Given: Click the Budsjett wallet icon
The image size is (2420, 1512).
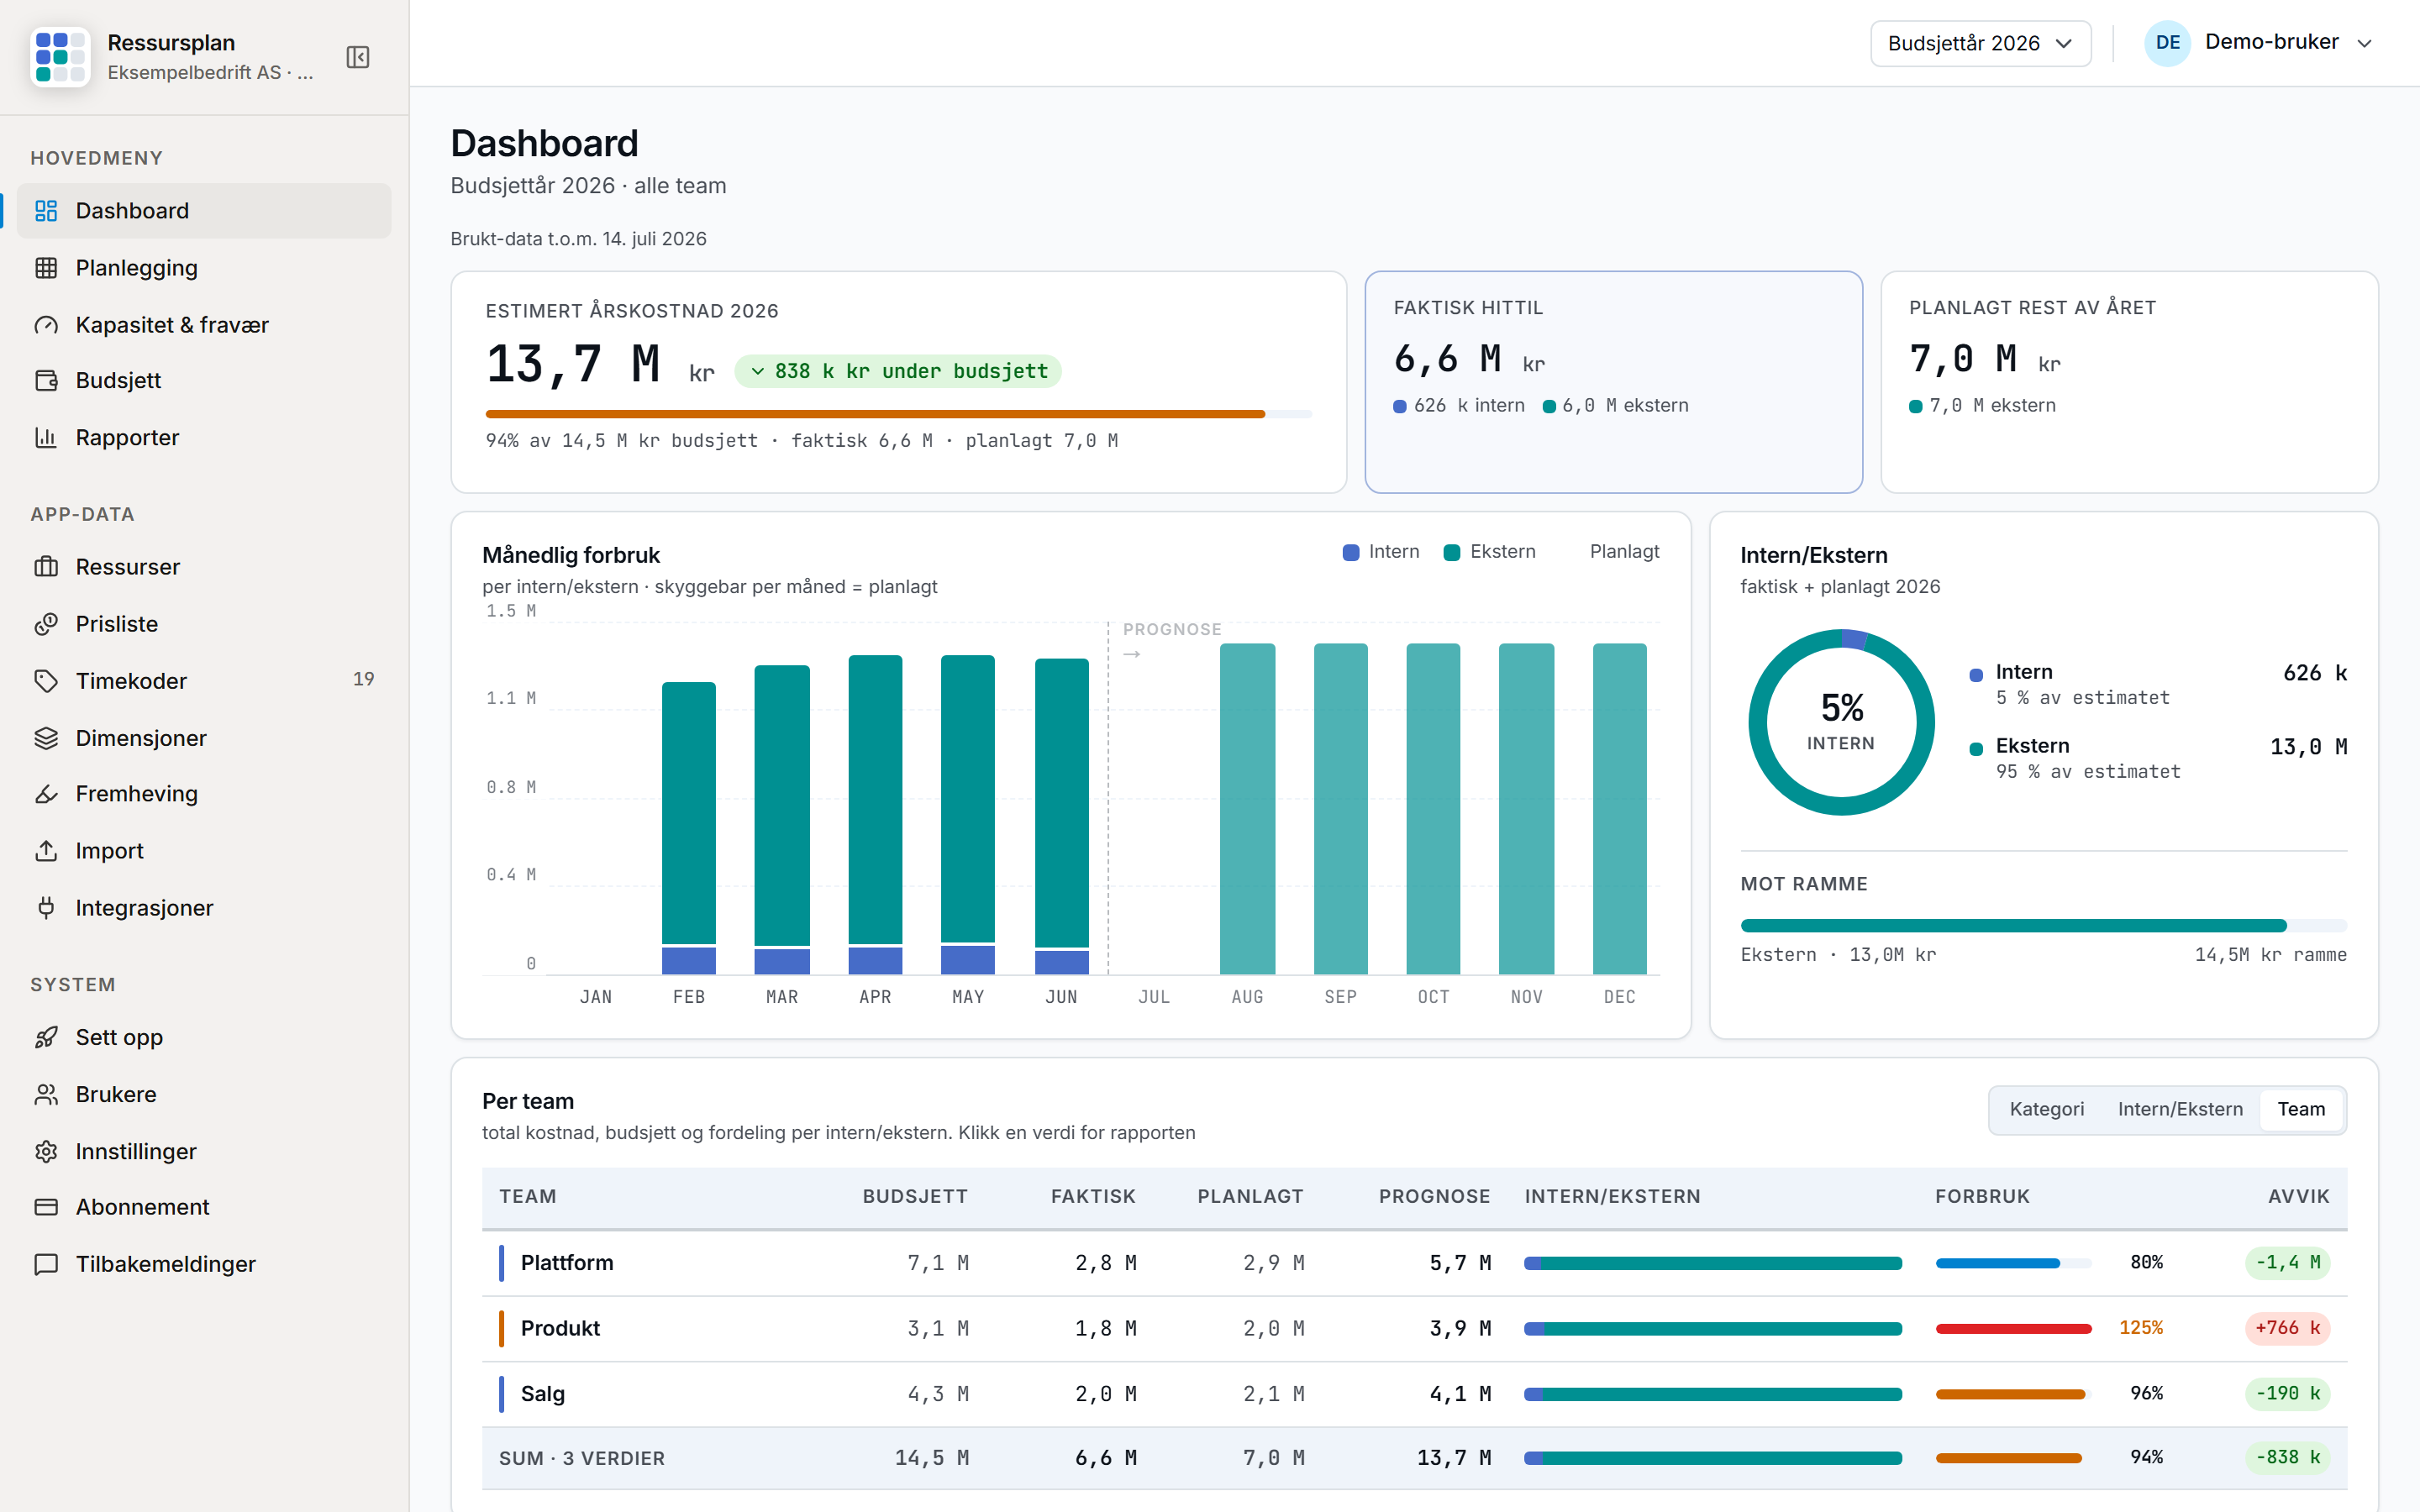Looking at the screenshot, I should pos(46,380).
